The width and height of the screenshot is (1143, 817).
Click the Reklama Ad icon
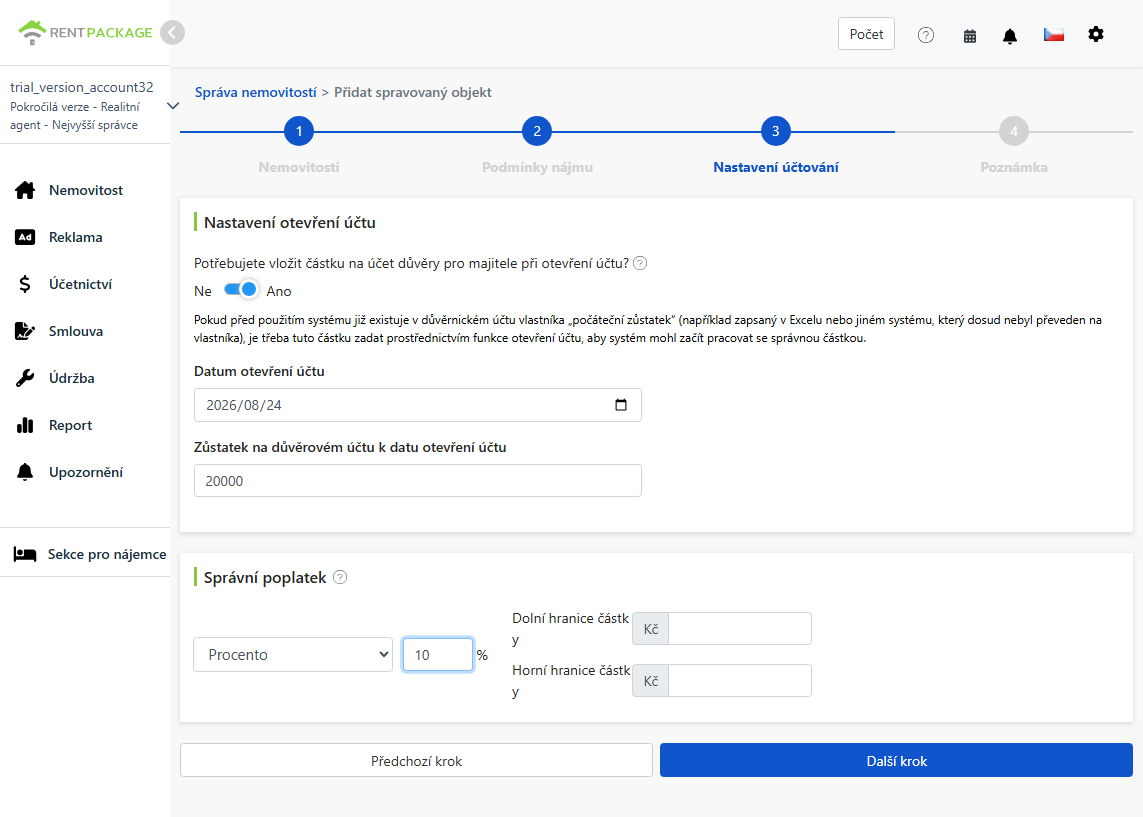[25, 237]
